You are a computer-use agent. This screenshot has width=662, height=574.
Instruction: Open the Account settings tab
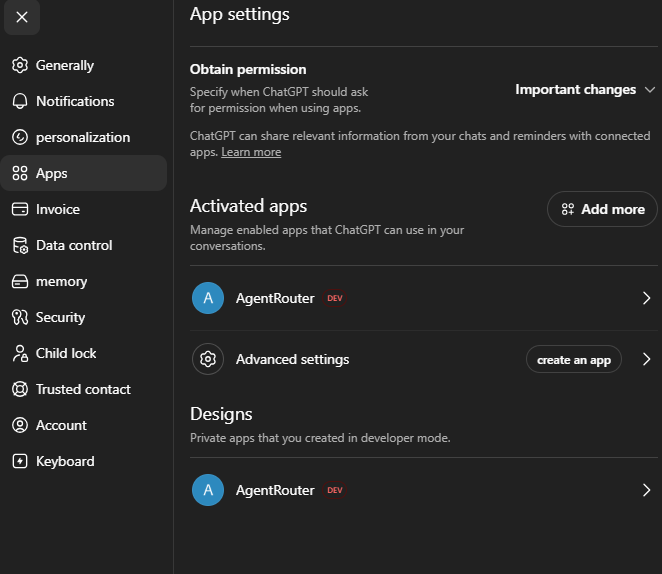click(84, 425)
